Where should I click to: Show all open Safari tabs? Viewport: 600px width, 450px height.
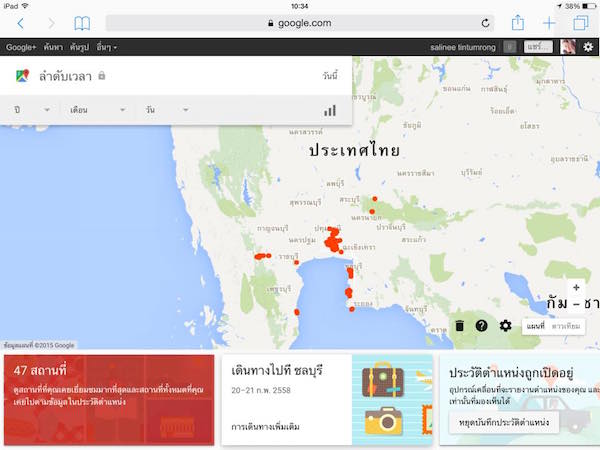pos(581,23)
